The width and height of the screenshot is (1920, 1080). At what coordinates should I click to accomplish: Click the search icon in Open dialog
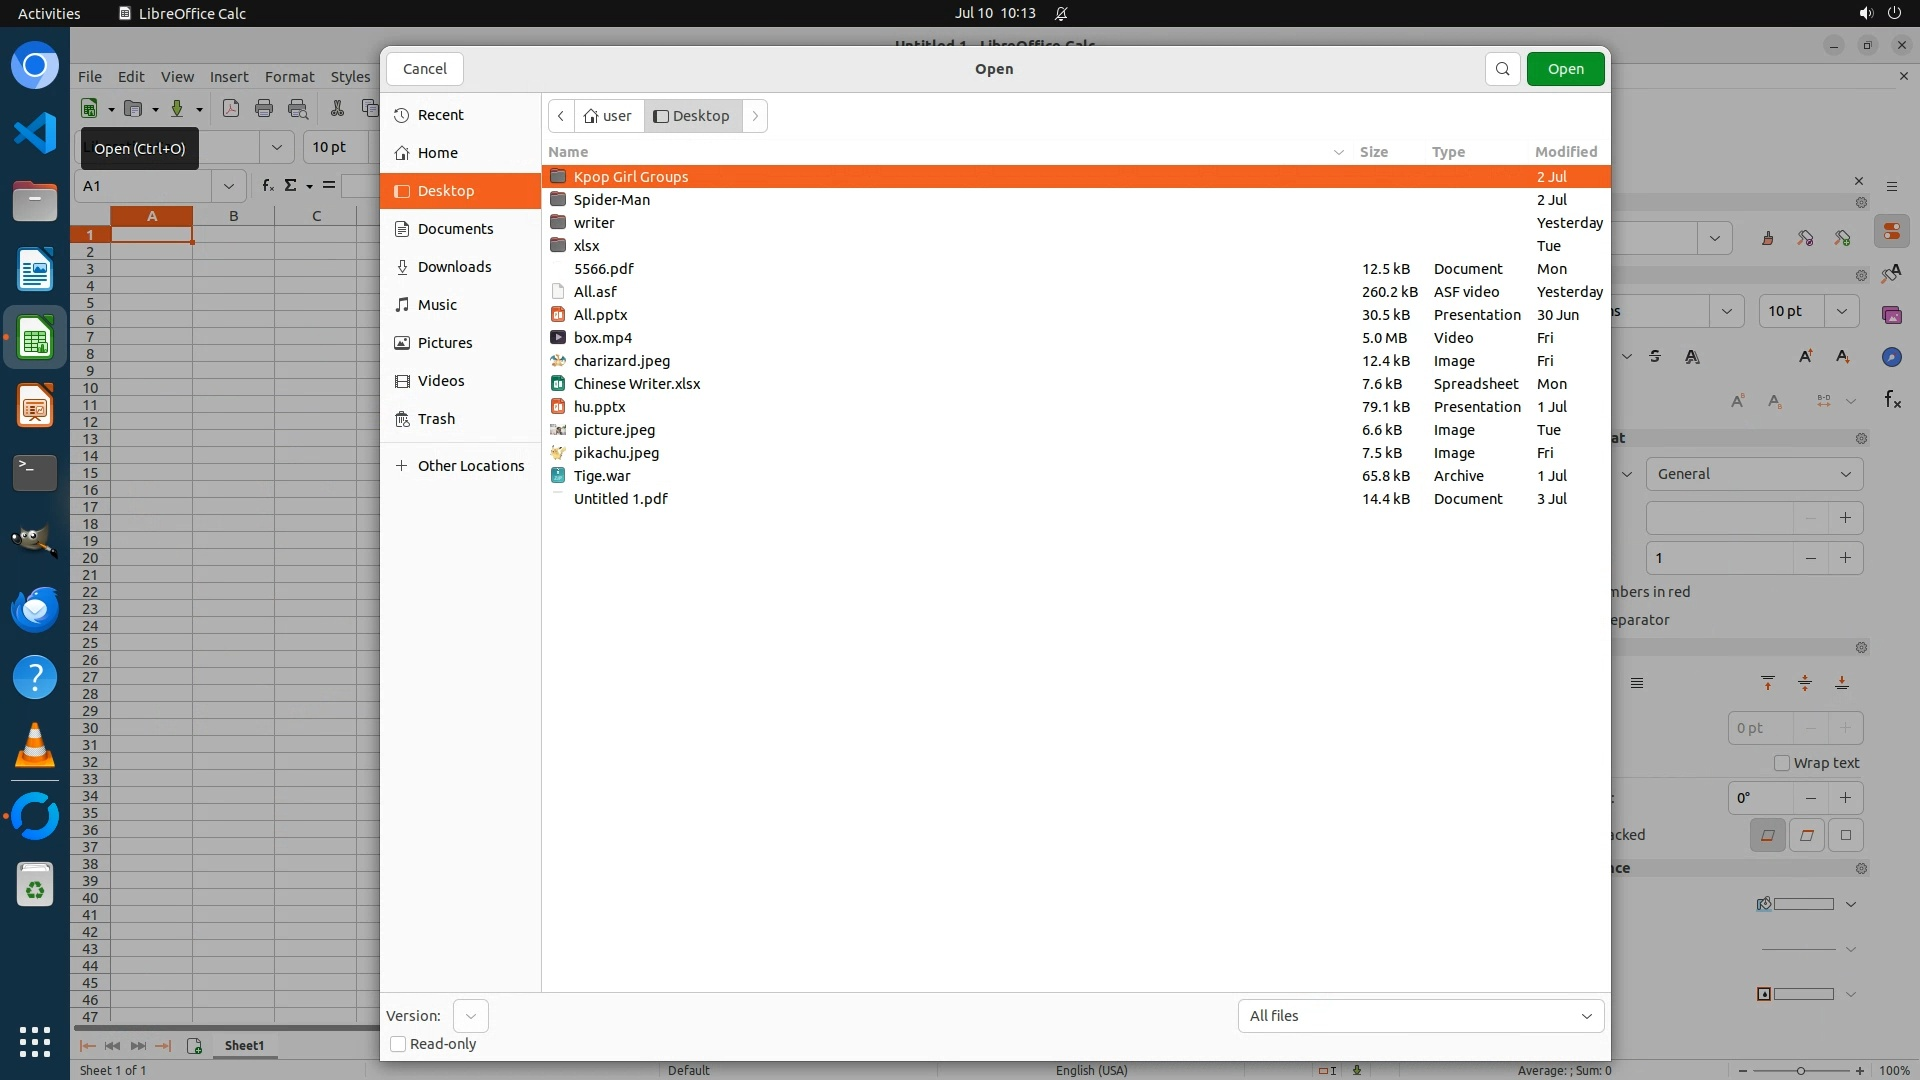1502,69
